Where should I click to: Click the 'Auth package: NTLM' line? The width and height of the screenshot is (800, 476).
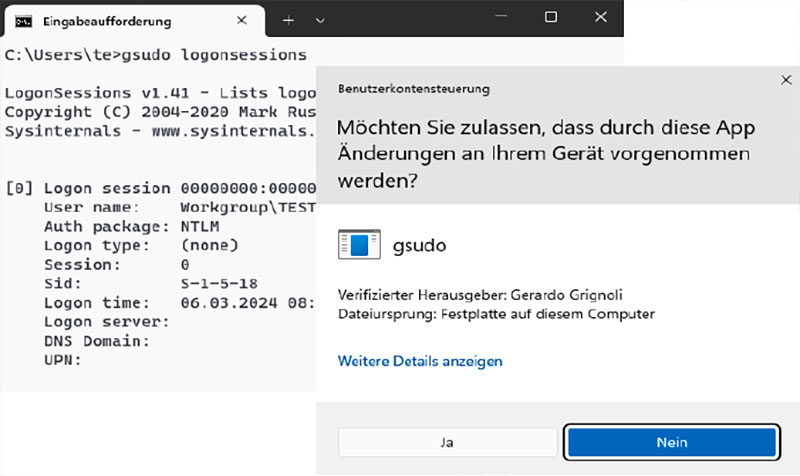click(x=132, y=227)
